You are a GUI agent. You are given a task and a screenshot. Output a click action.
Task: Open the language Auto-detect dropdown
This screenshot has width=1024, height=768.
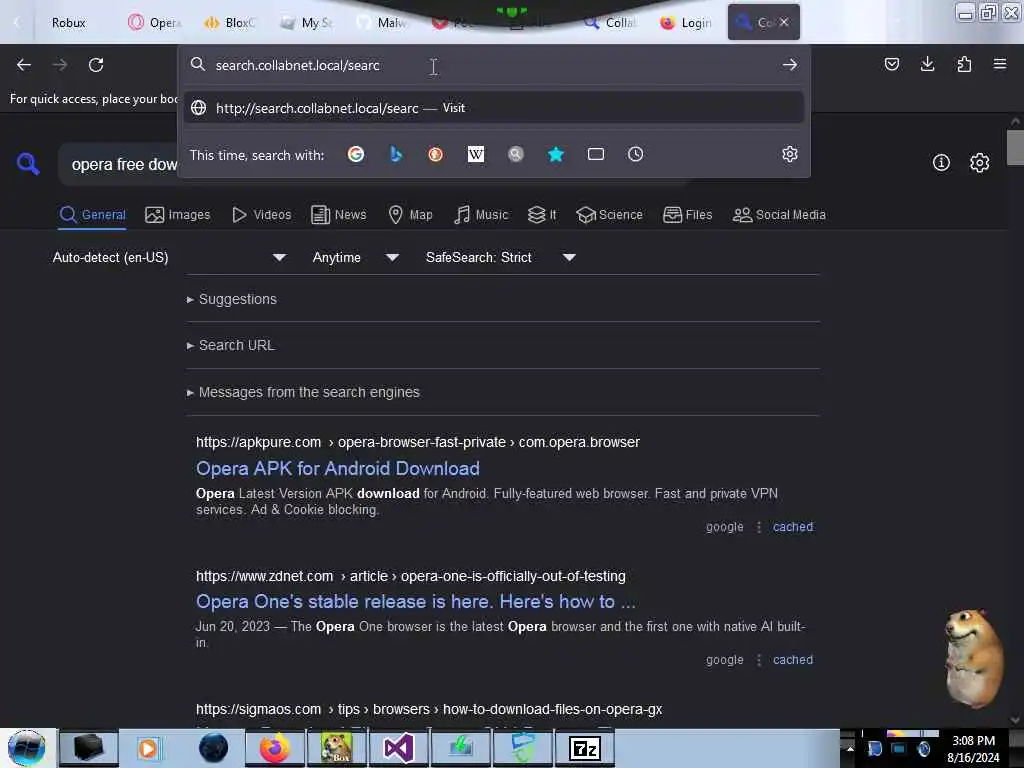pos(168,257)
